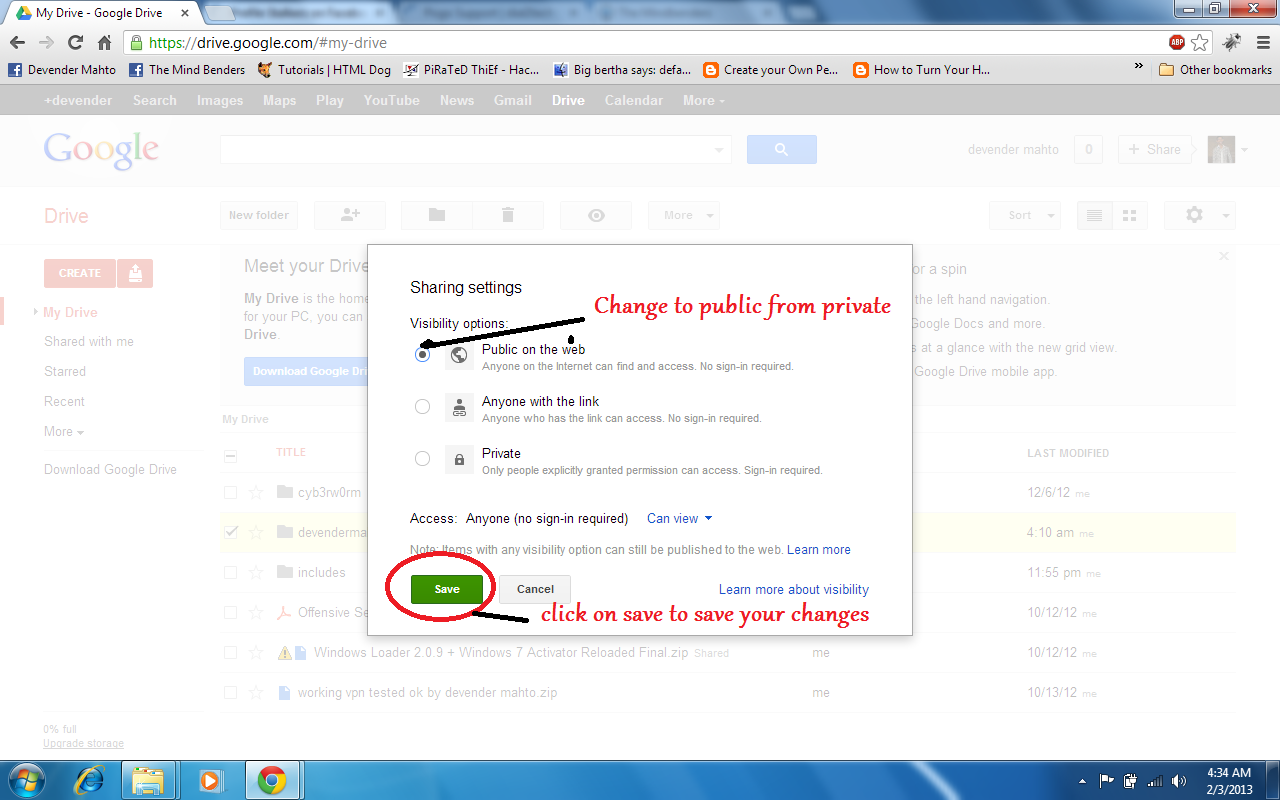Click the Chrome address bar
1280x800 pixels.
click(640, 43)
